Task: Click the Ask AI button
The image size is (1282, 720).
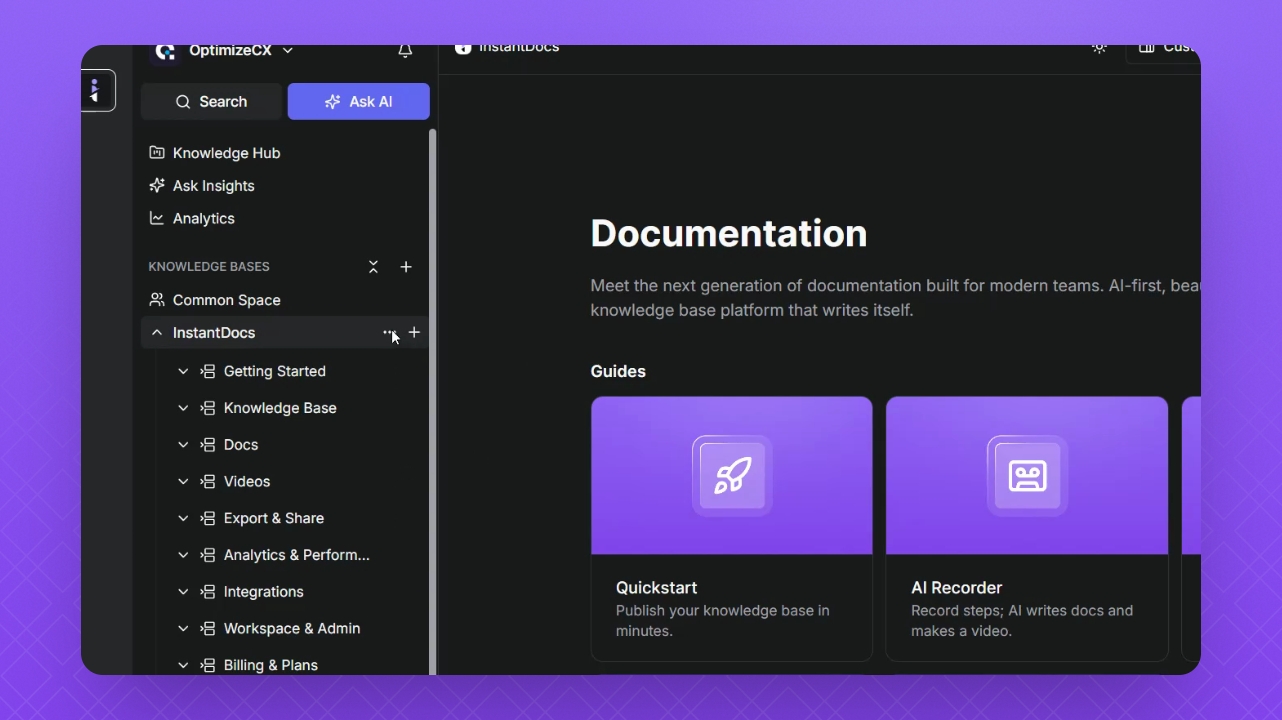Action: [359, 102]
